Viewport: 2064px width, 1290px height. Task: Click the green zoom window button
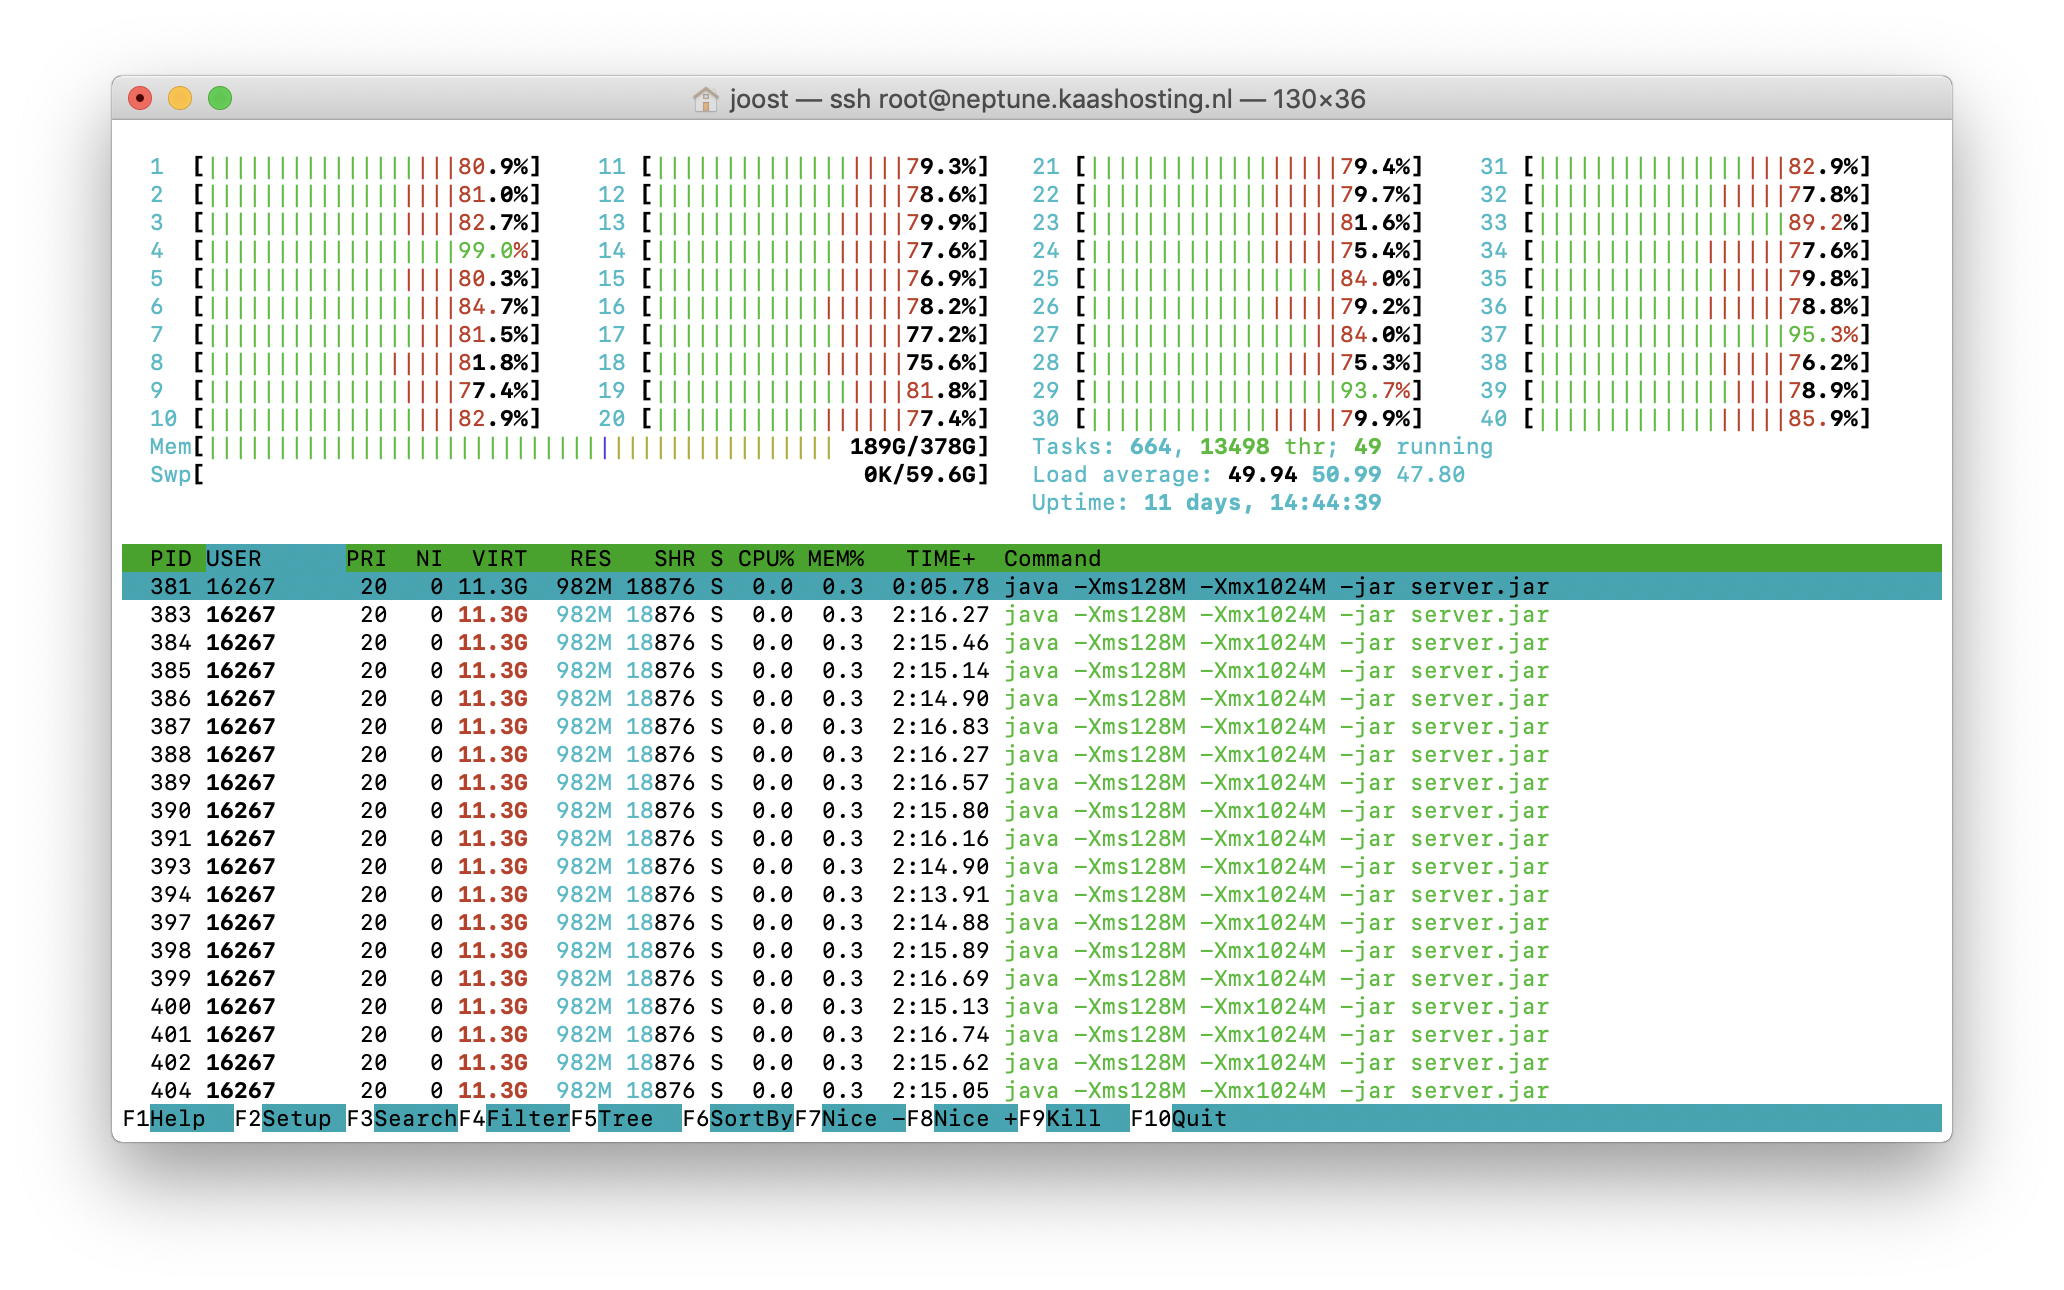click(220, 98)
